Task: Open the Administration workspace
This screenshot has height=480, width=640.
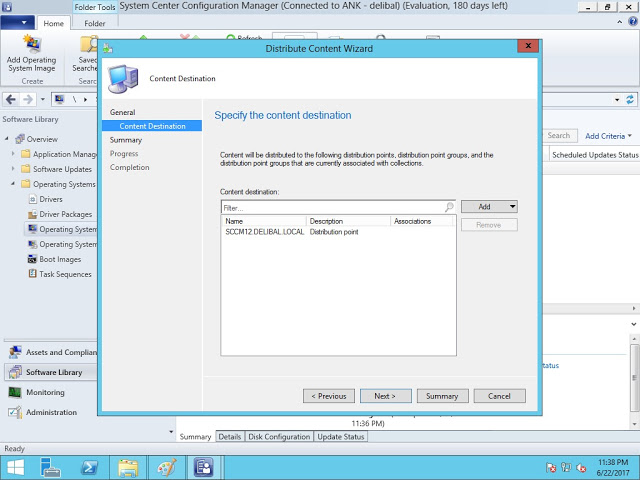Action: [x=50, y=412]
